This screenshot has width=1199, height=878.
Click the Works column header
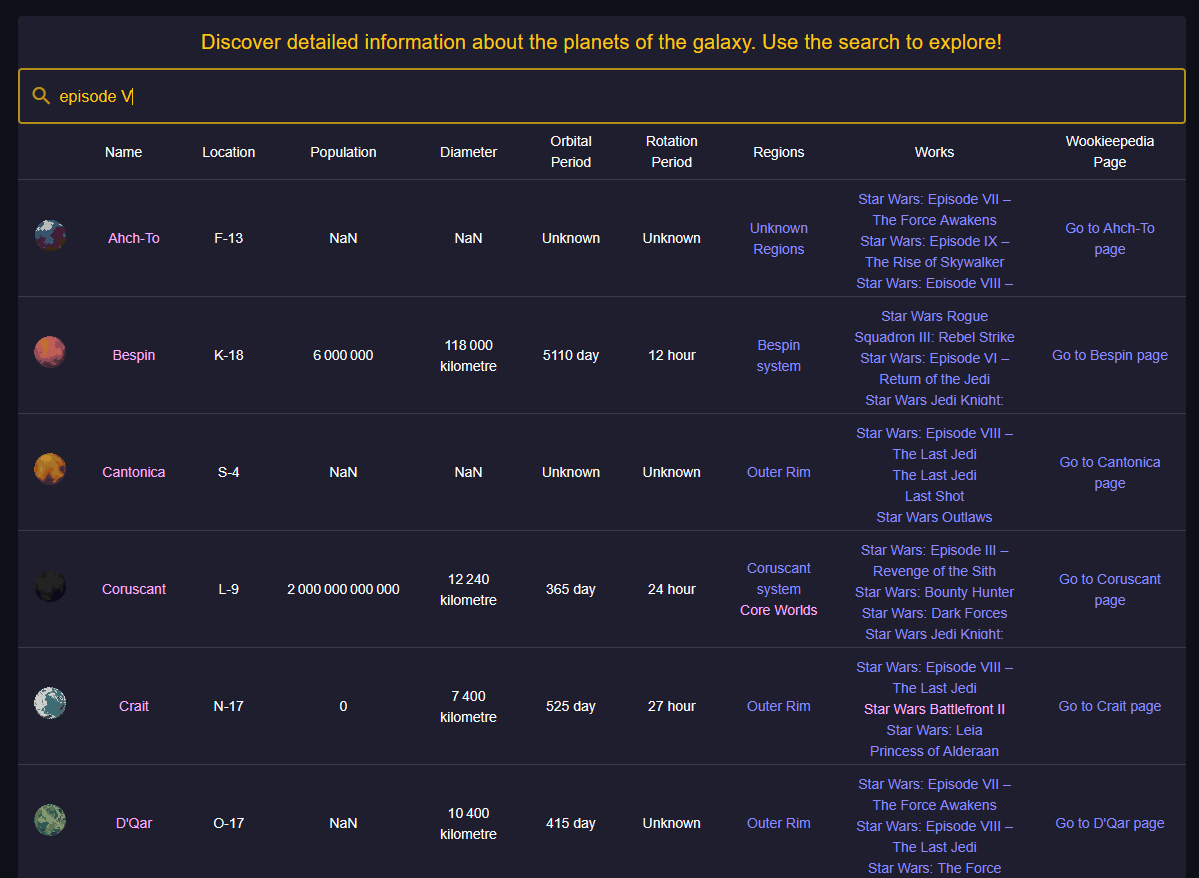click(934, 152)
